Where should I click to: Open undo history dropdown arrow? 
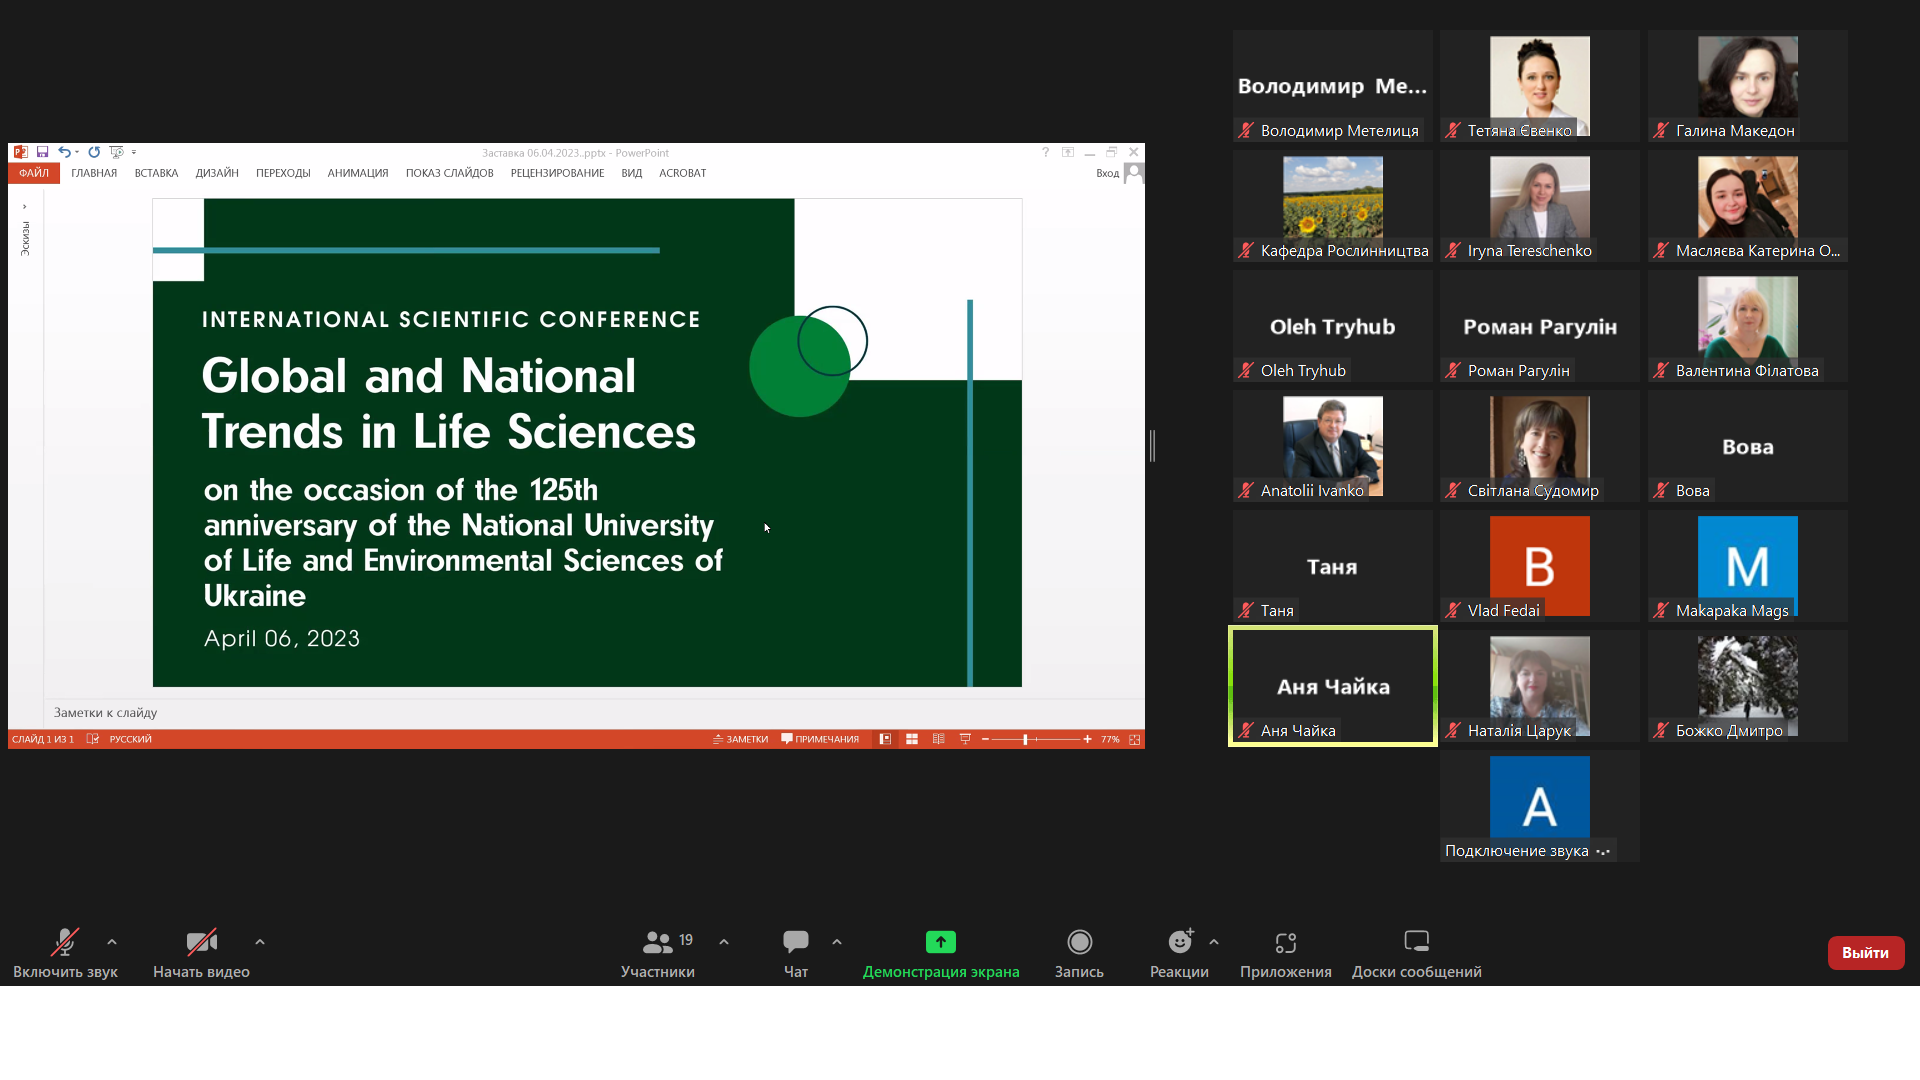(x=77, y=153)
